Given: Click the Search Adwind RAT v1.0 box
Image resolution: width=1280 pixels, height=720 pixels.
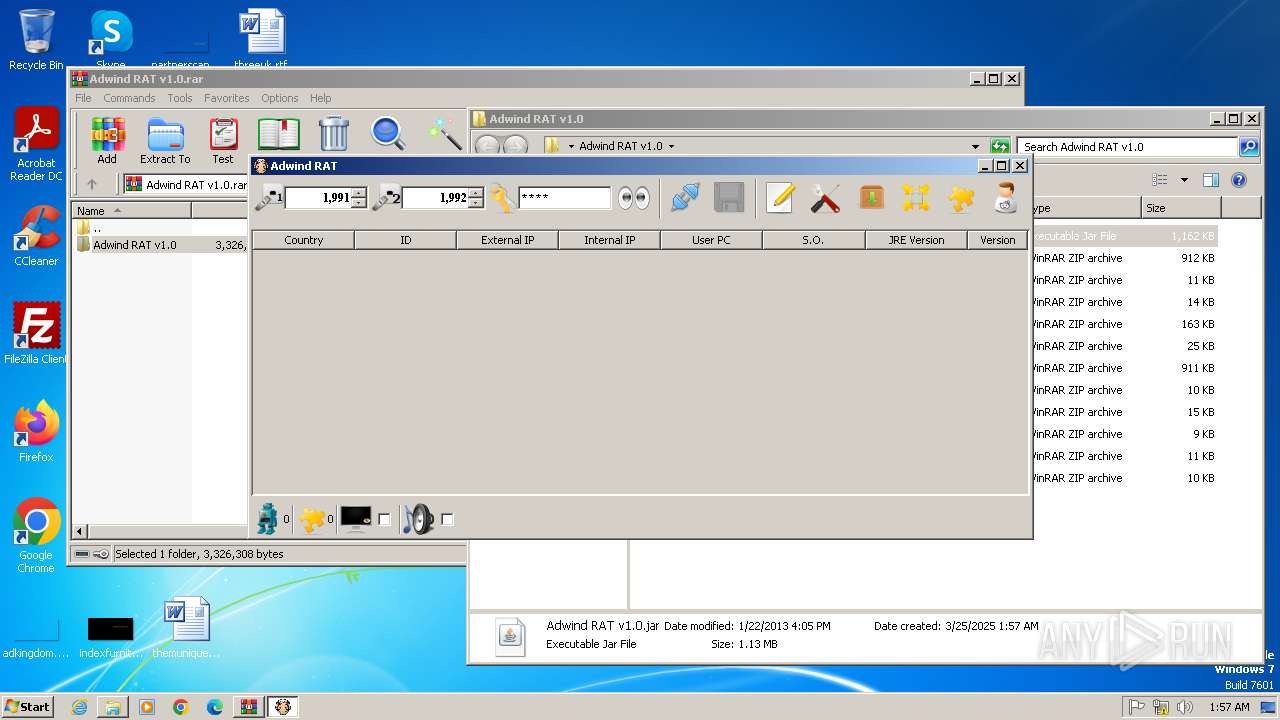Looking at the screenshot, I should [1127, 147].
